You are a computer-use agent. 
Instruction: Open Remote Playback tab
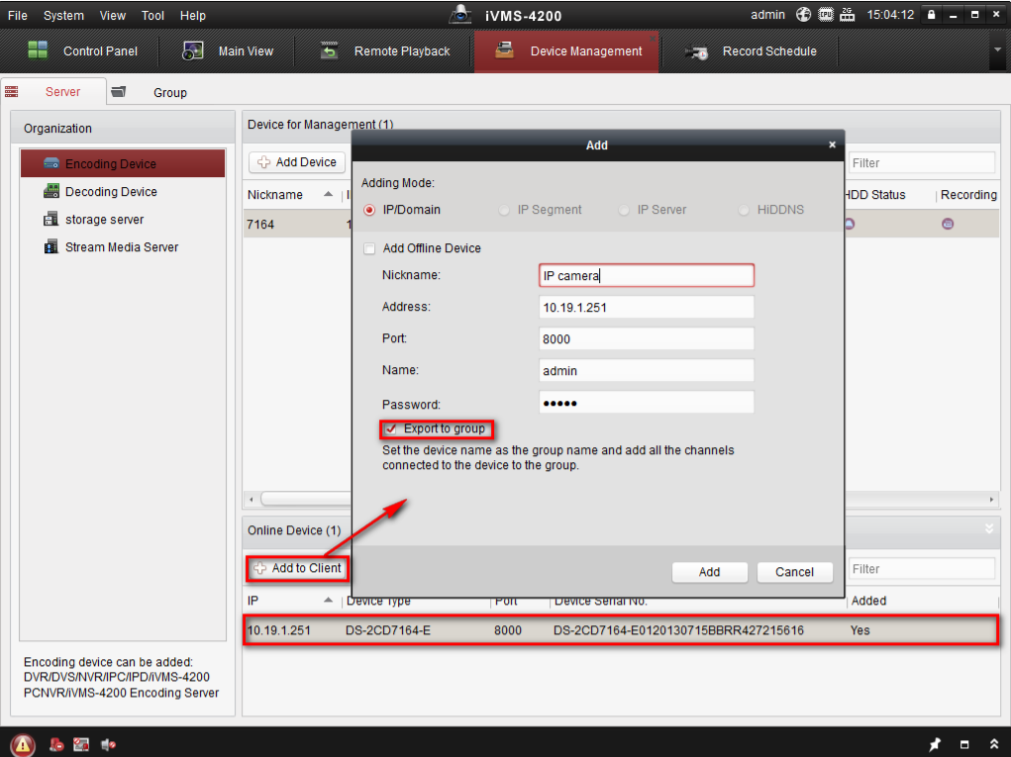(385, 51)
